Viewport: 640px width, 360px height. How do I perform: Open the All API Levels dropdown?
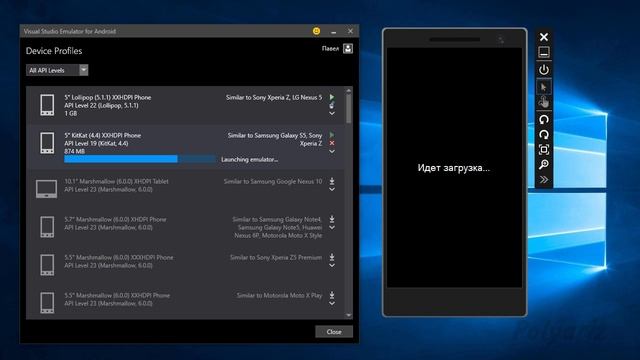tap(57, 70)
